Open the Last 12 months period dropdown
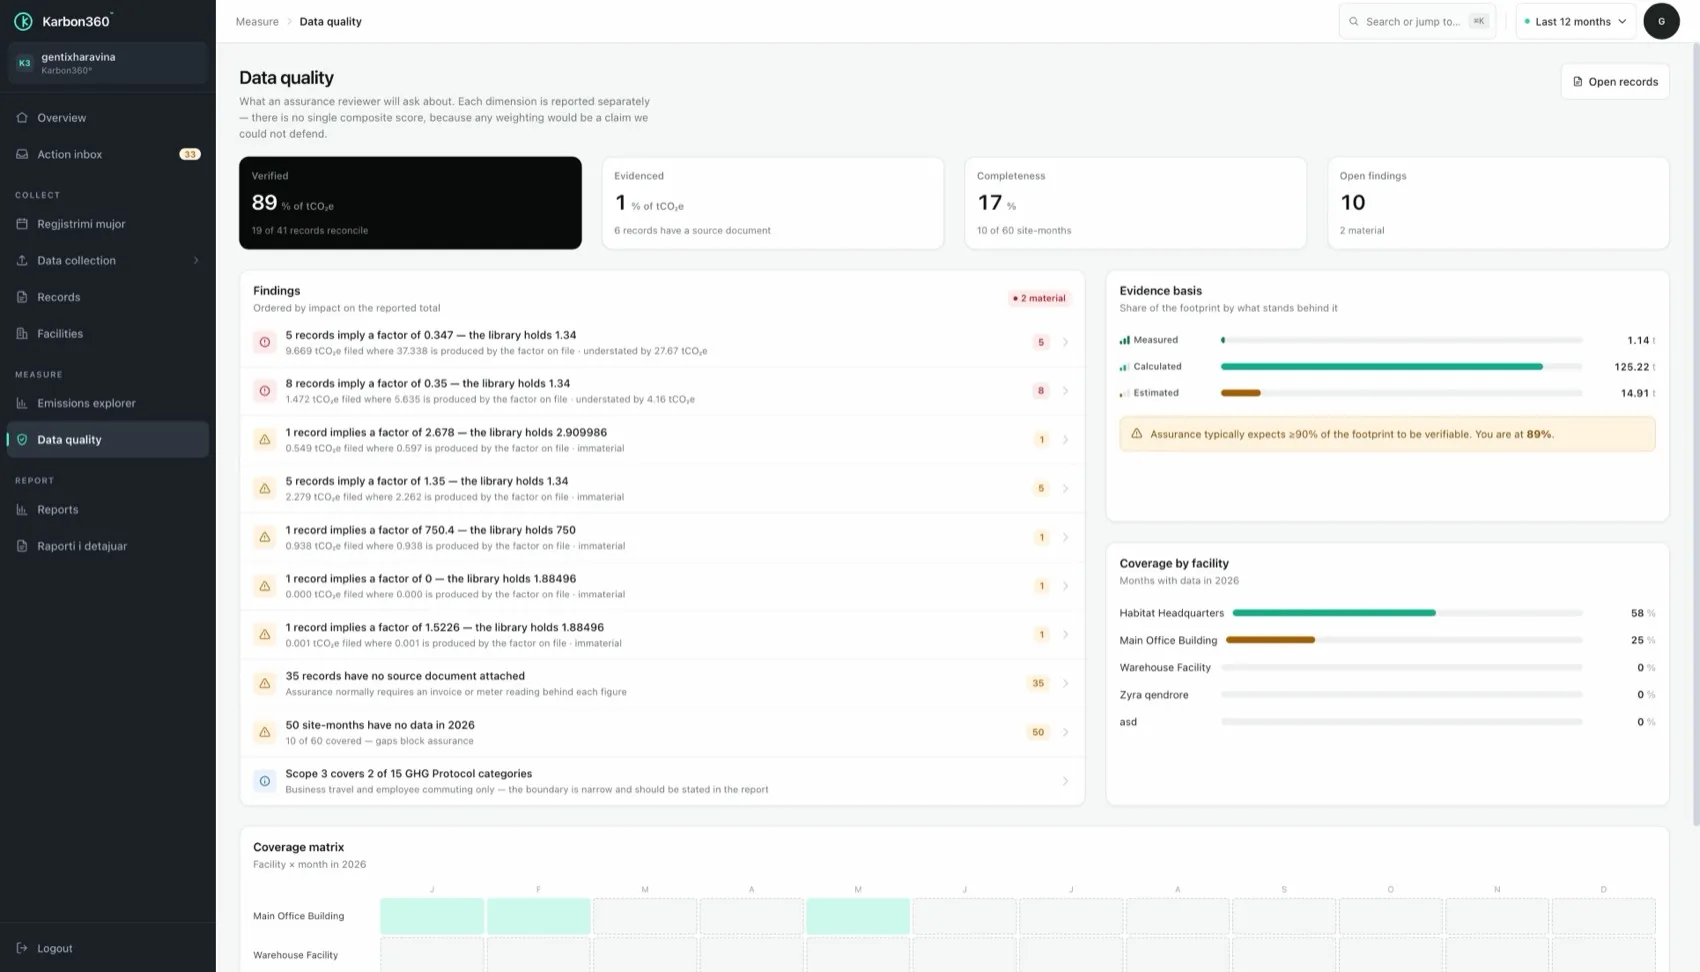1700x972 pixels. click(1575, 21)
